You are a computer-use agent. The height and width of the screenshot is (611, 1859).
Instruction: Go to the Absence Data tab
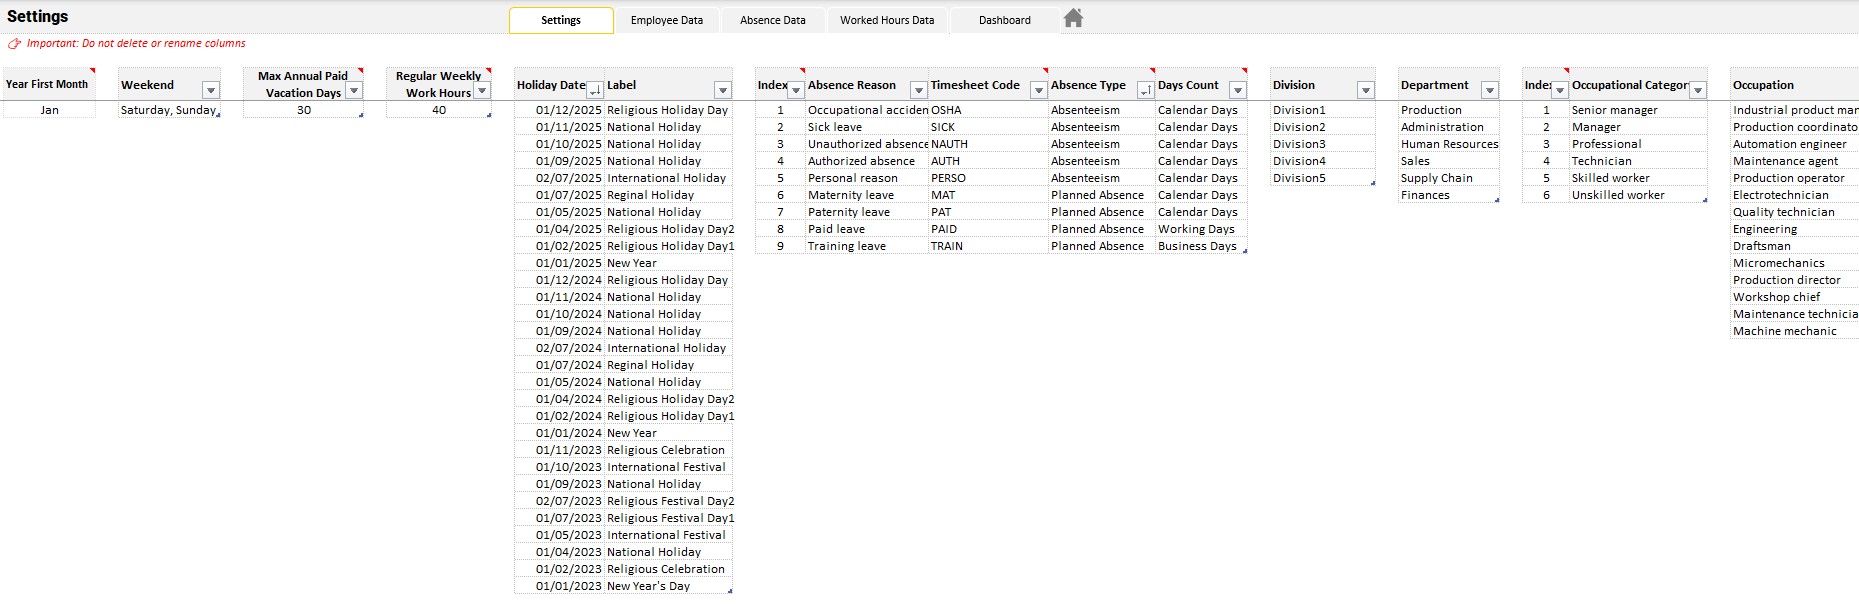coord(772,20)
